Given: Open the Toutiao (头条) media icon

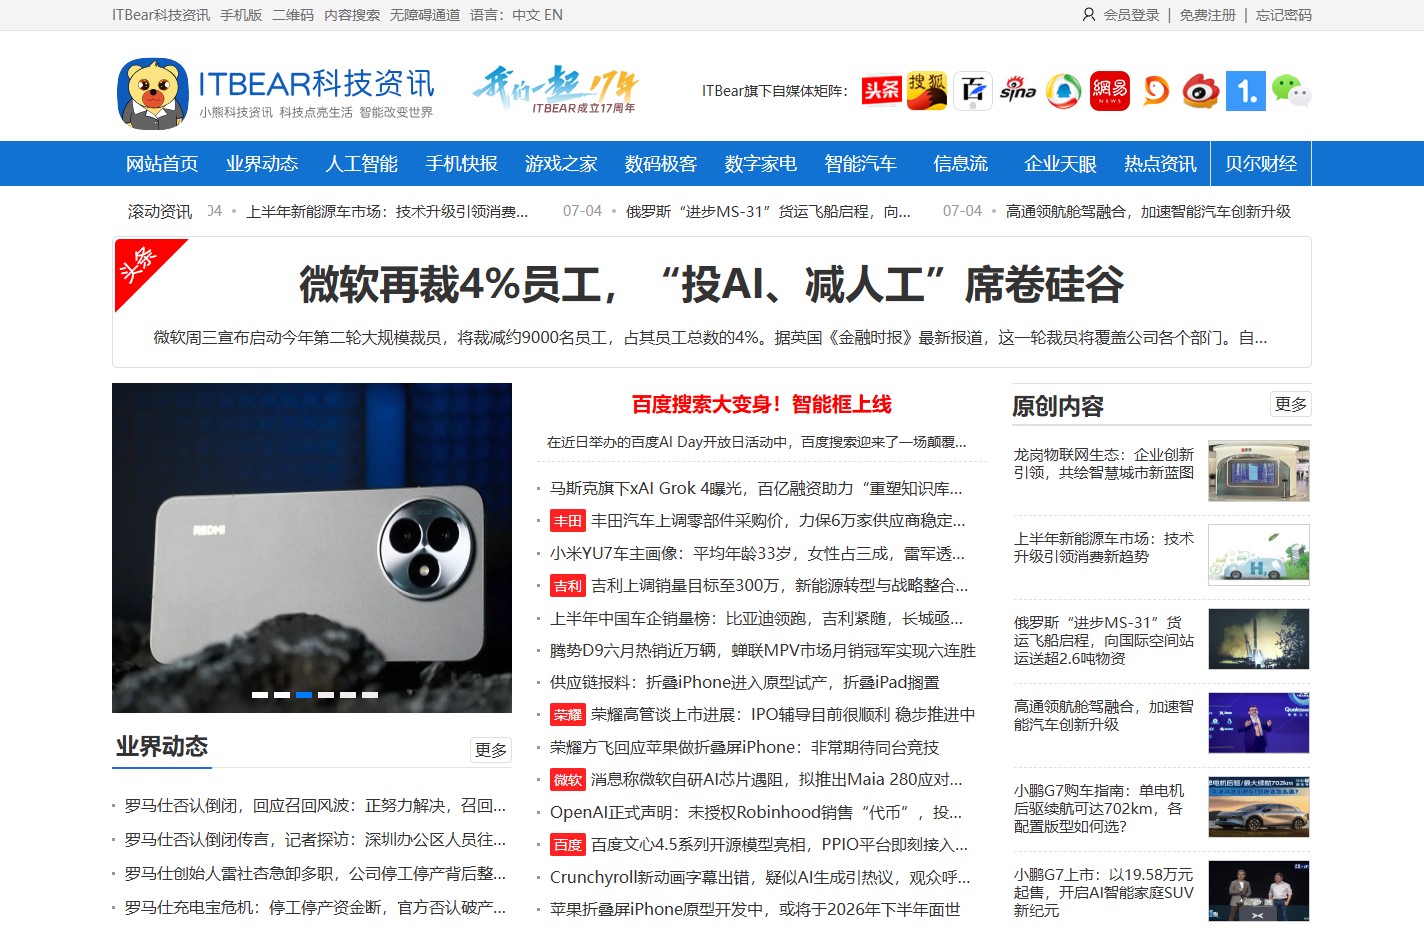Looking at the screenshot, I should 882,91.
